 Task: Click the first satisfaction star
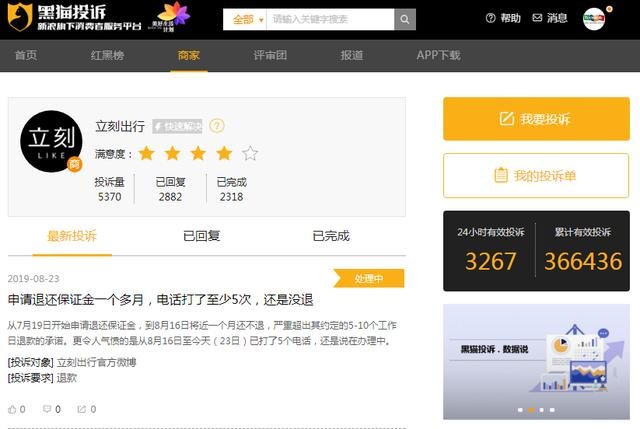tap(147, 153)
